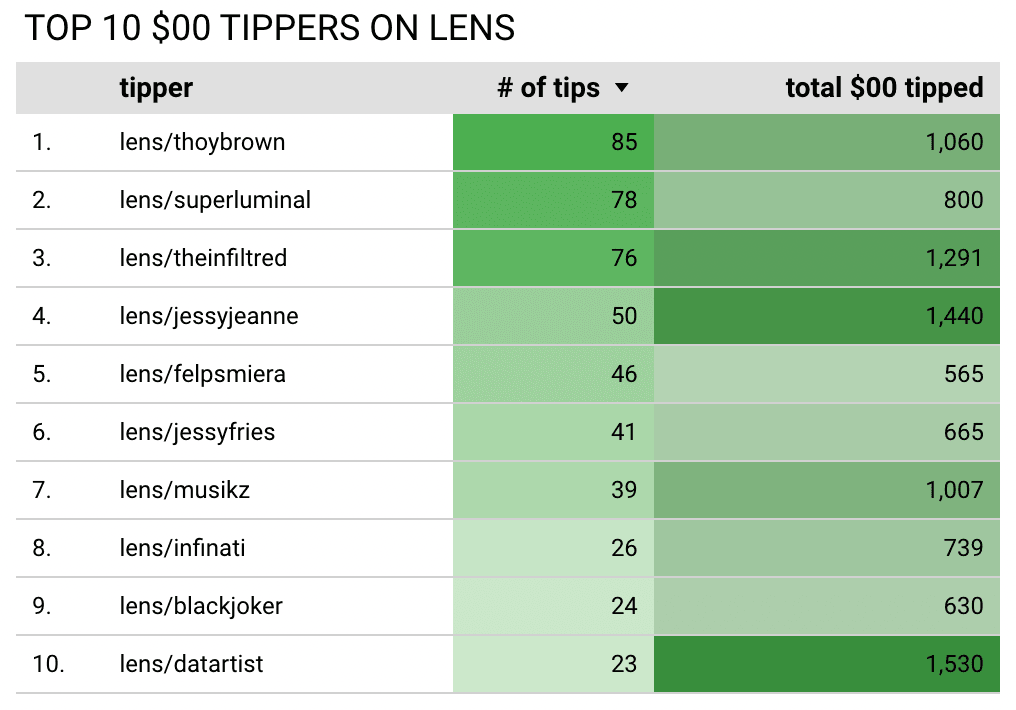Select the lens/superluminal tipper name
Image resolution: width=1016 pixels, height=710 pixels.
[215, 200]
